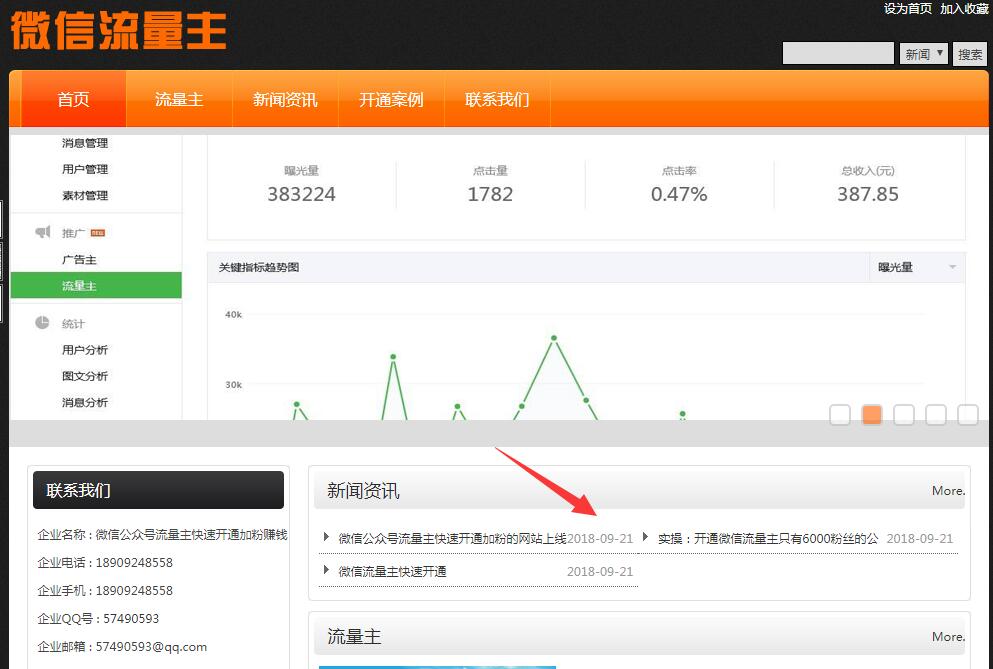The width and height of the screenshot is (993, 669).
Task: Select 用户管理 in the sidebar
Action: 85,169
